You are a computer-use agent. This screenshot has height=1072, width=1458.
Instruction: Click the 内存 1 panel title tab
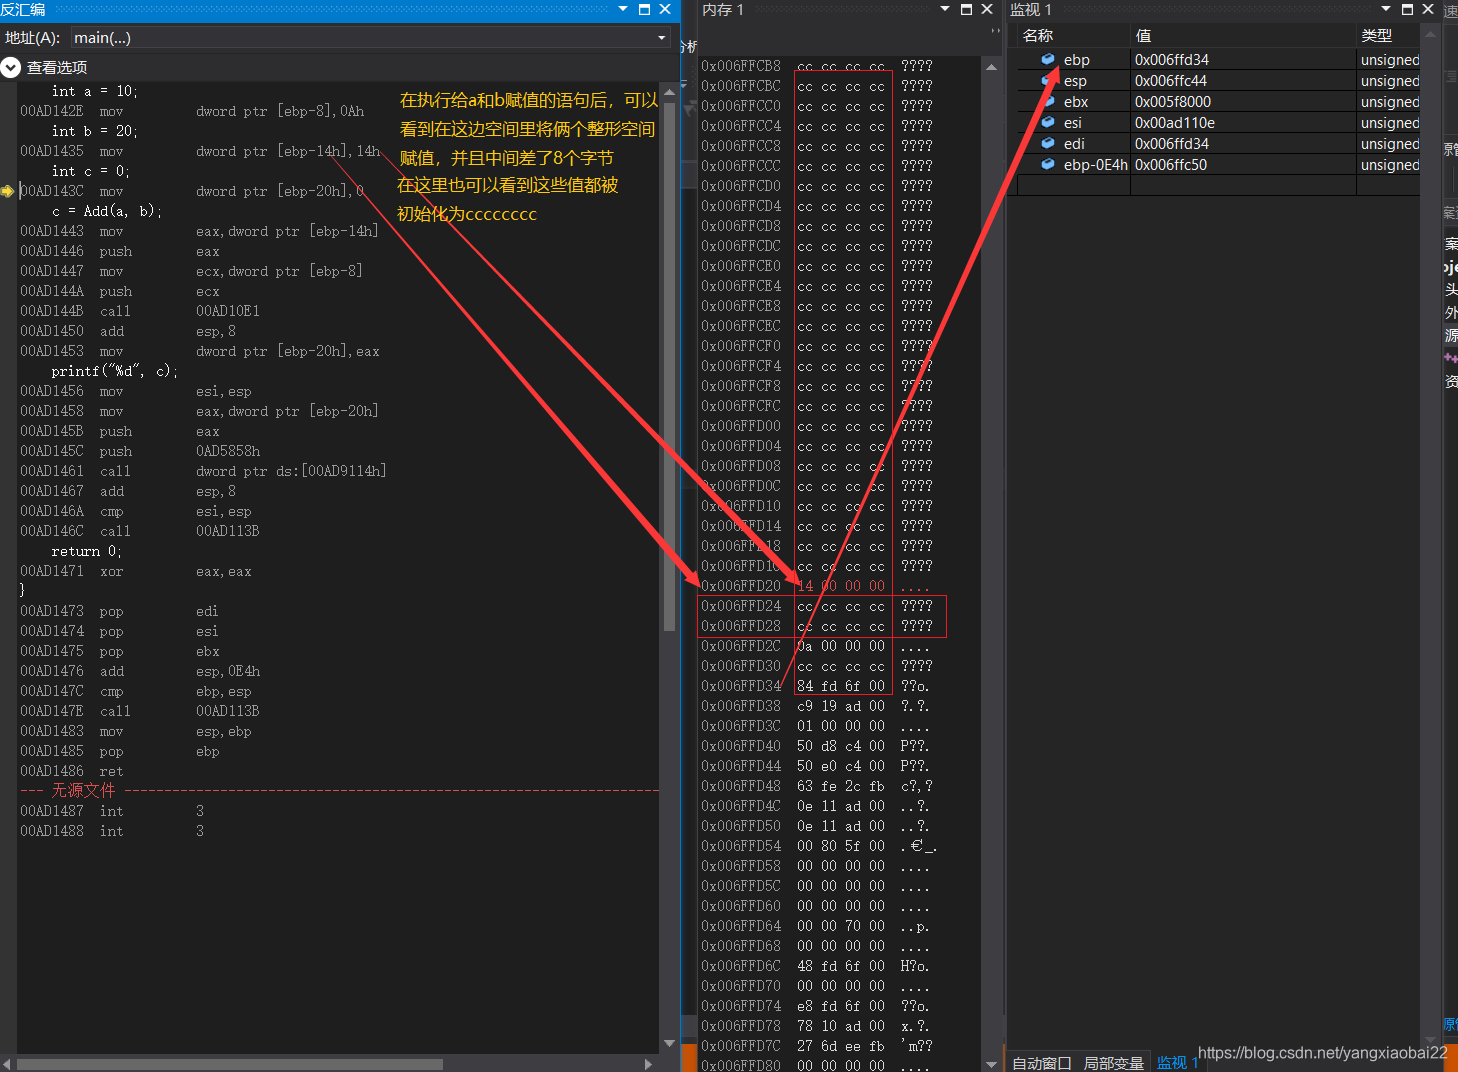723,9
